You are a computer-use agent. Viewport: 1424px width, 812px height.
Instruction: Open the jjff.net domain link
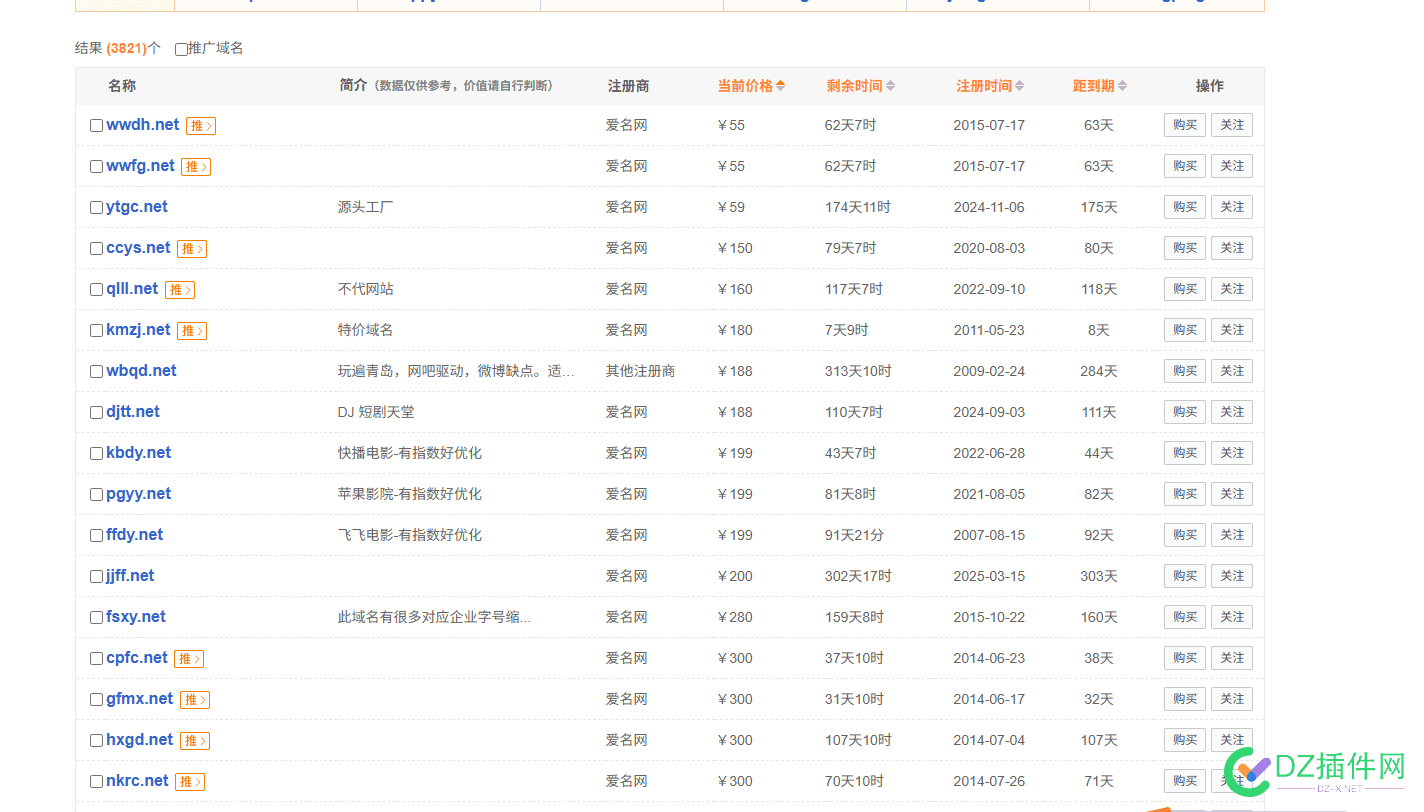[x=130, y=576]
